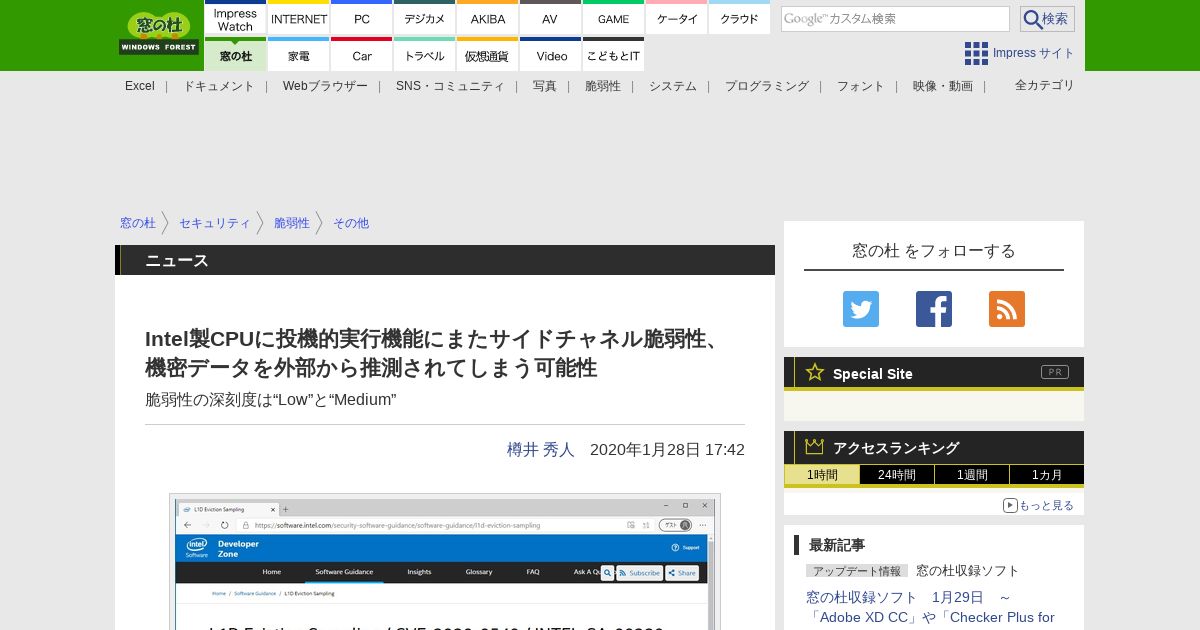
Task: Open the 仮想通貨 site tab
Action: click(488, 55)
